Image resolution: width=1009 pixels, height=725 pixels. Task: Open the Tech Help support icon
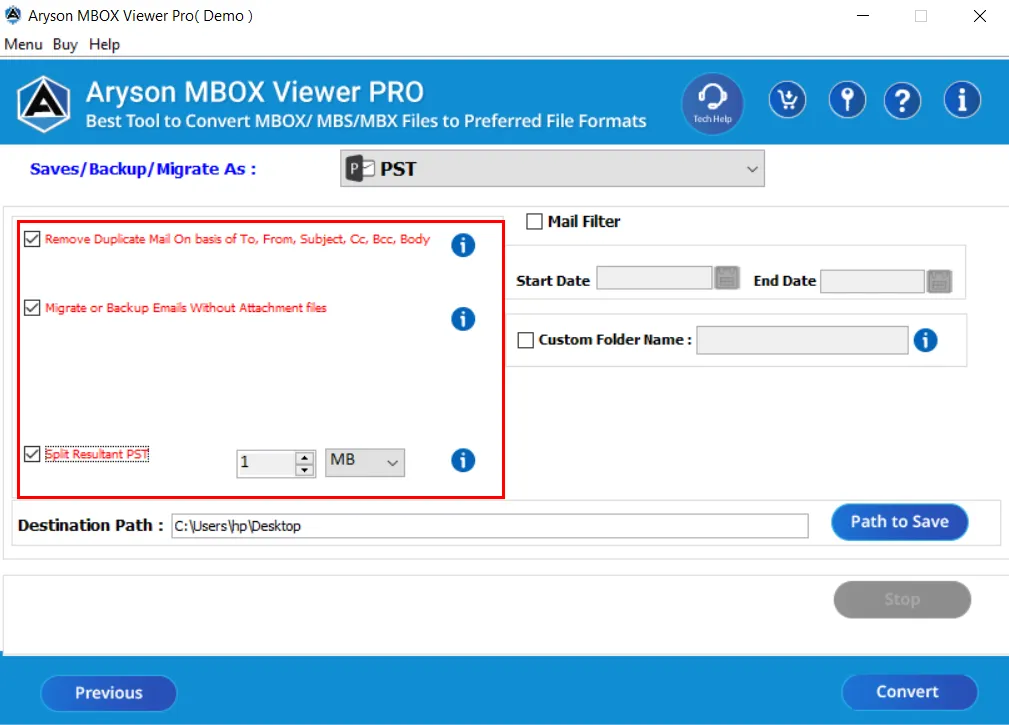click(712, 103)
